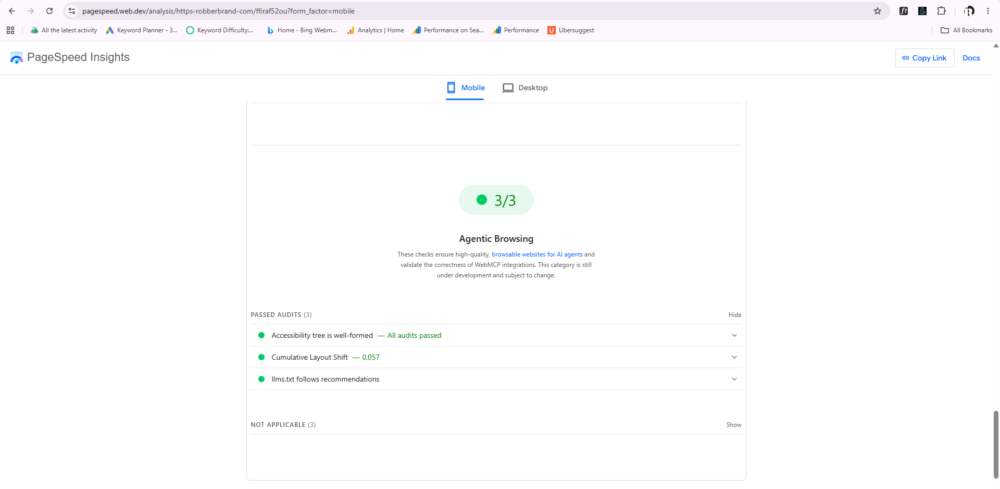Screen dimensions: 1000x489
Task: Open browsable websites for AI agents link
Action: (x=537, y=254)
